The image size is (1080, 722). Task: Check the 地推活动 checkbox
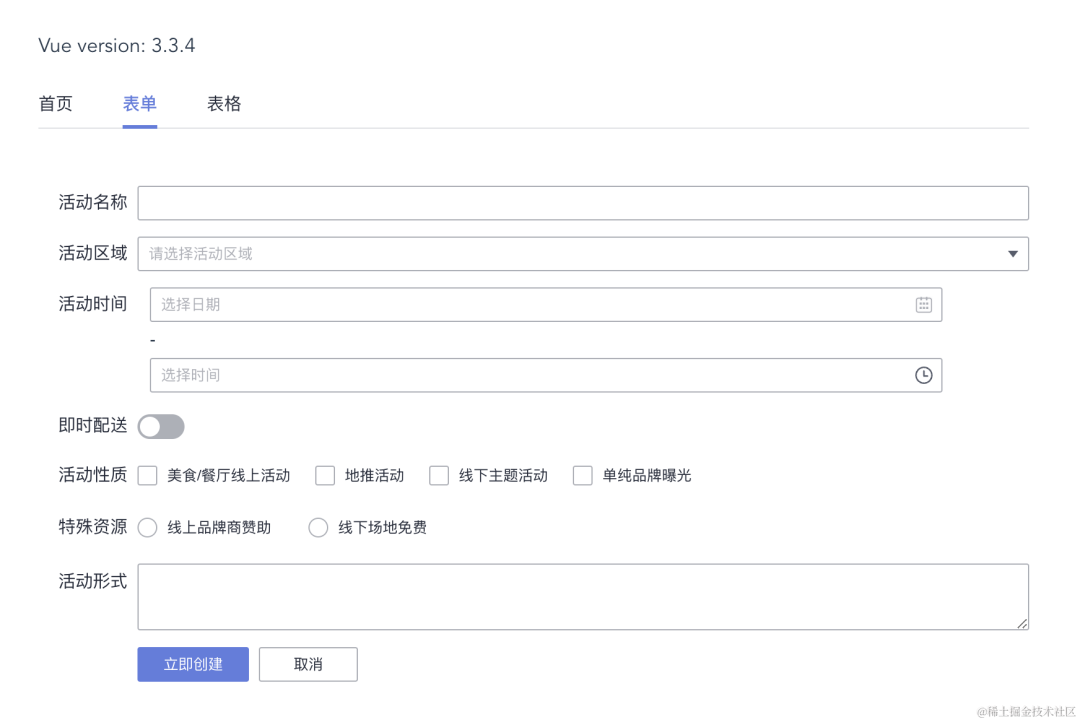coord(325,475)
